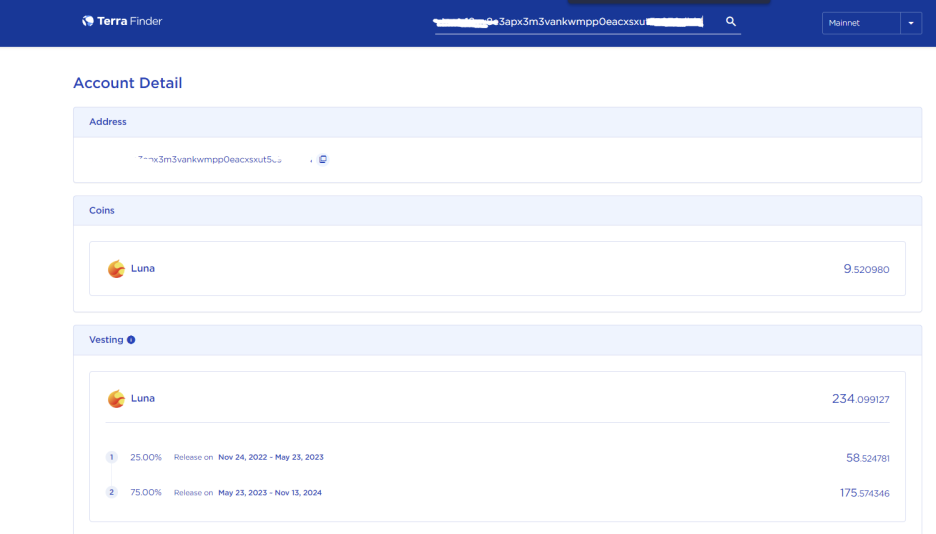
Task: Click the Coins section header
Action: tap(497, 210)
